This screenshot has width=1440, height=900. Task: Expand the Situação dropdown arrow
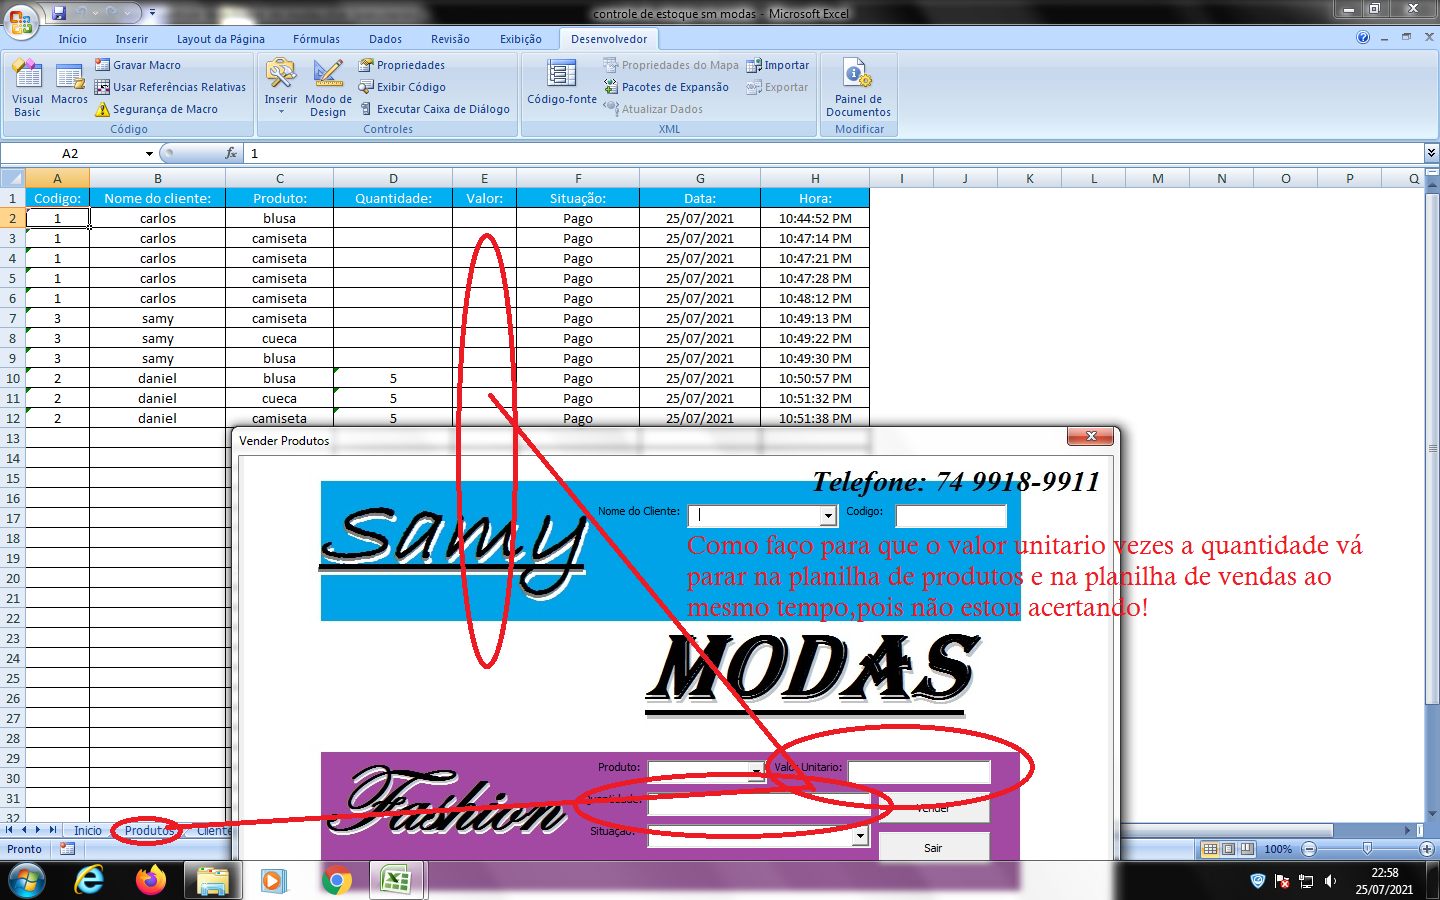tap(860, 836)
